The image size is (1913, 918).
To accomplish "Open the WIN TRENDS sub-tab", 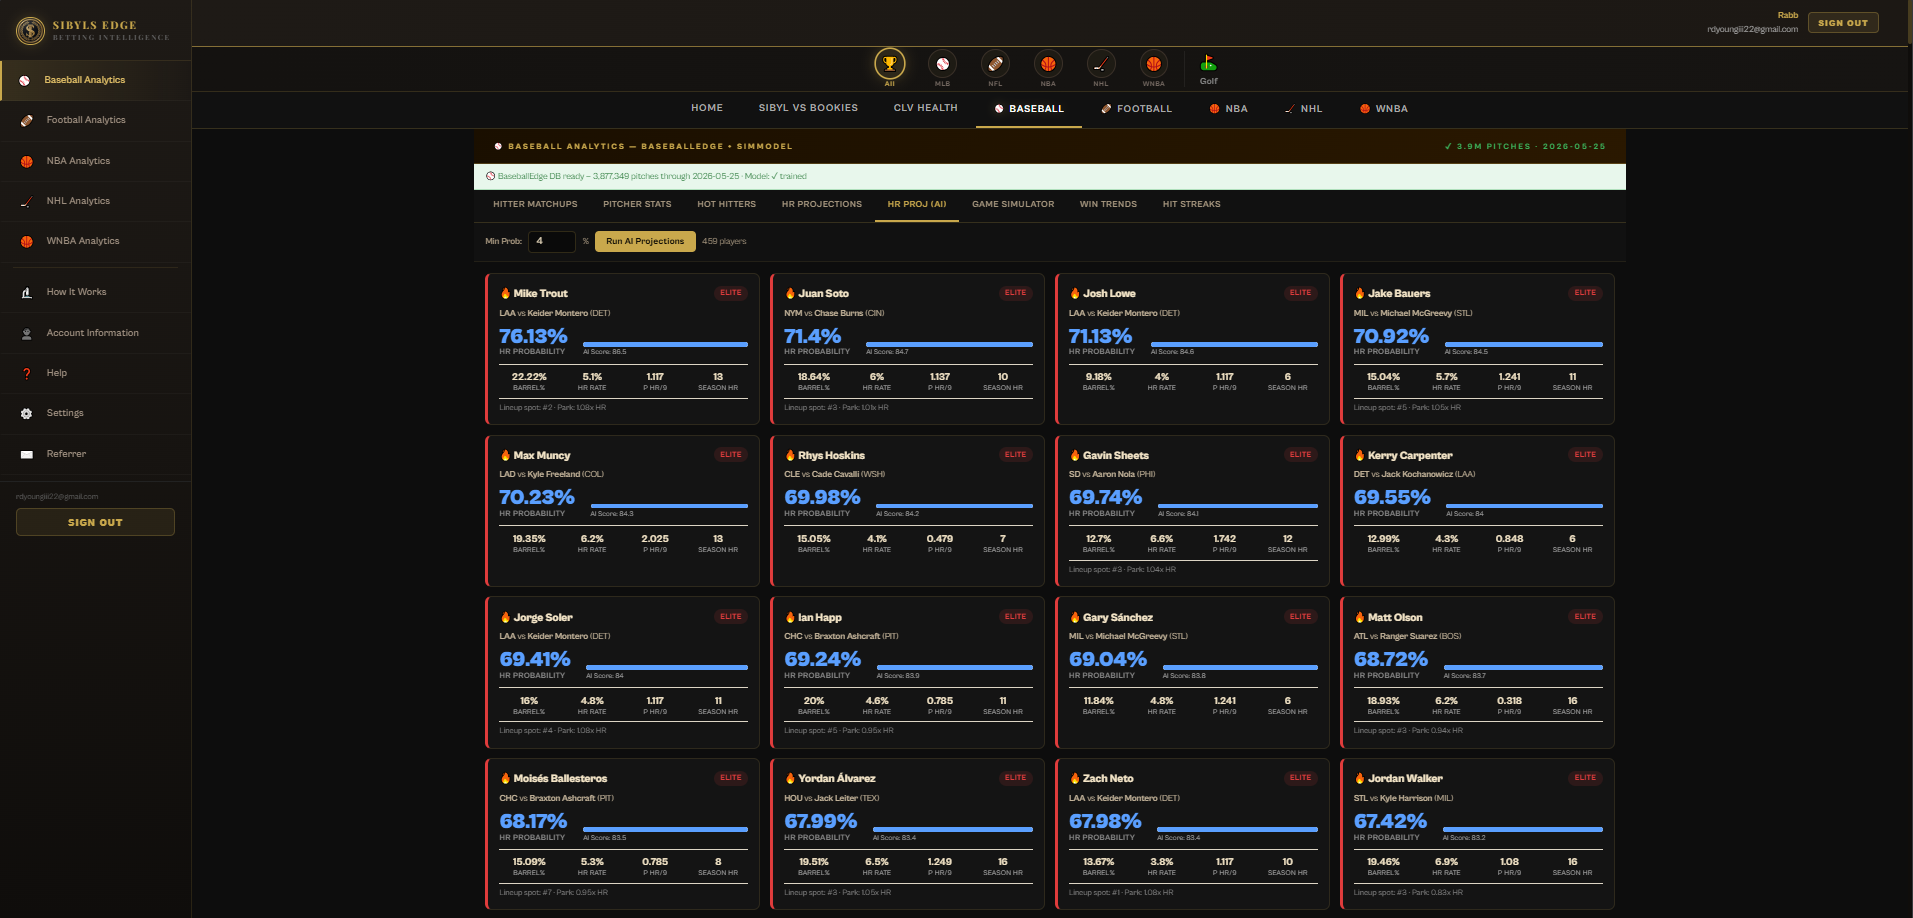I will (x=1108, y=204).
